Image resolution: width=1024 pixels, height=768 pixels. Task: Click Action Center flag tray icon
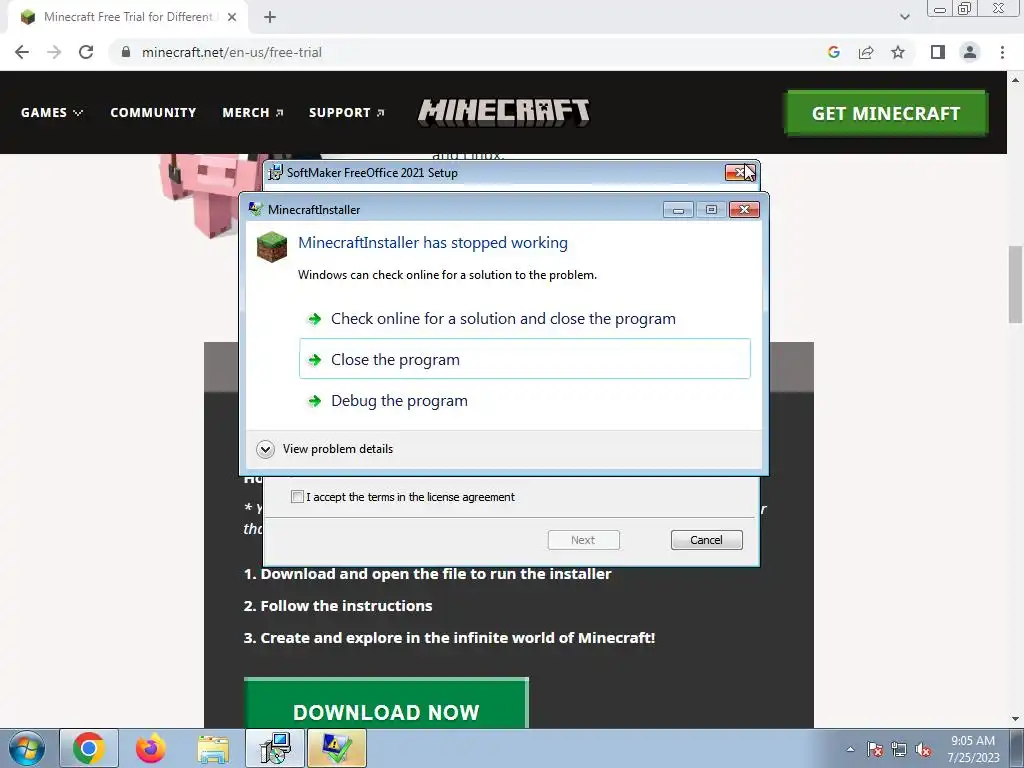(875, 749)
